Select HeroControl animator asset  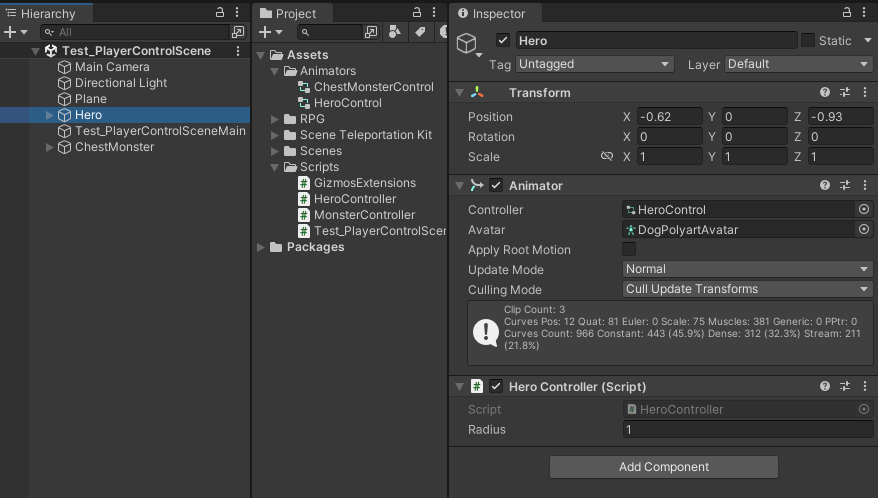pyautogui.click(x=348, y=103)
